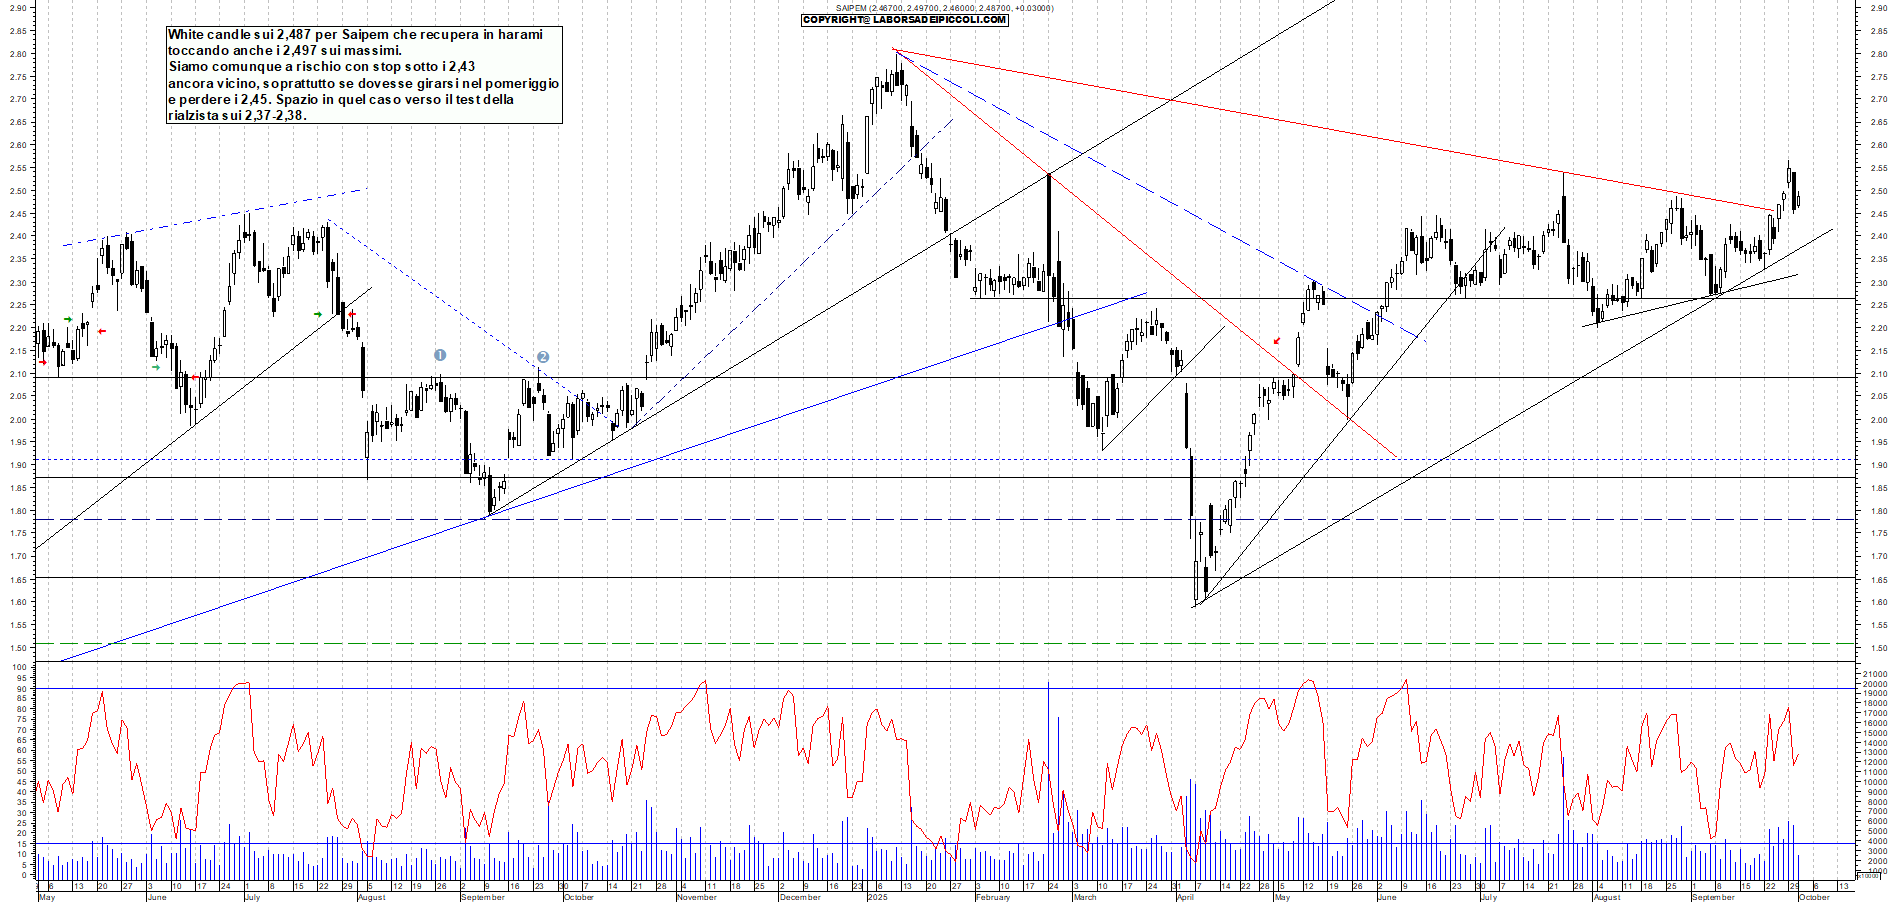This screenshot has width=1890, height=902.
Task: Click the tallest blue volume spike in late February
Action: click(x=1048, y=760)
